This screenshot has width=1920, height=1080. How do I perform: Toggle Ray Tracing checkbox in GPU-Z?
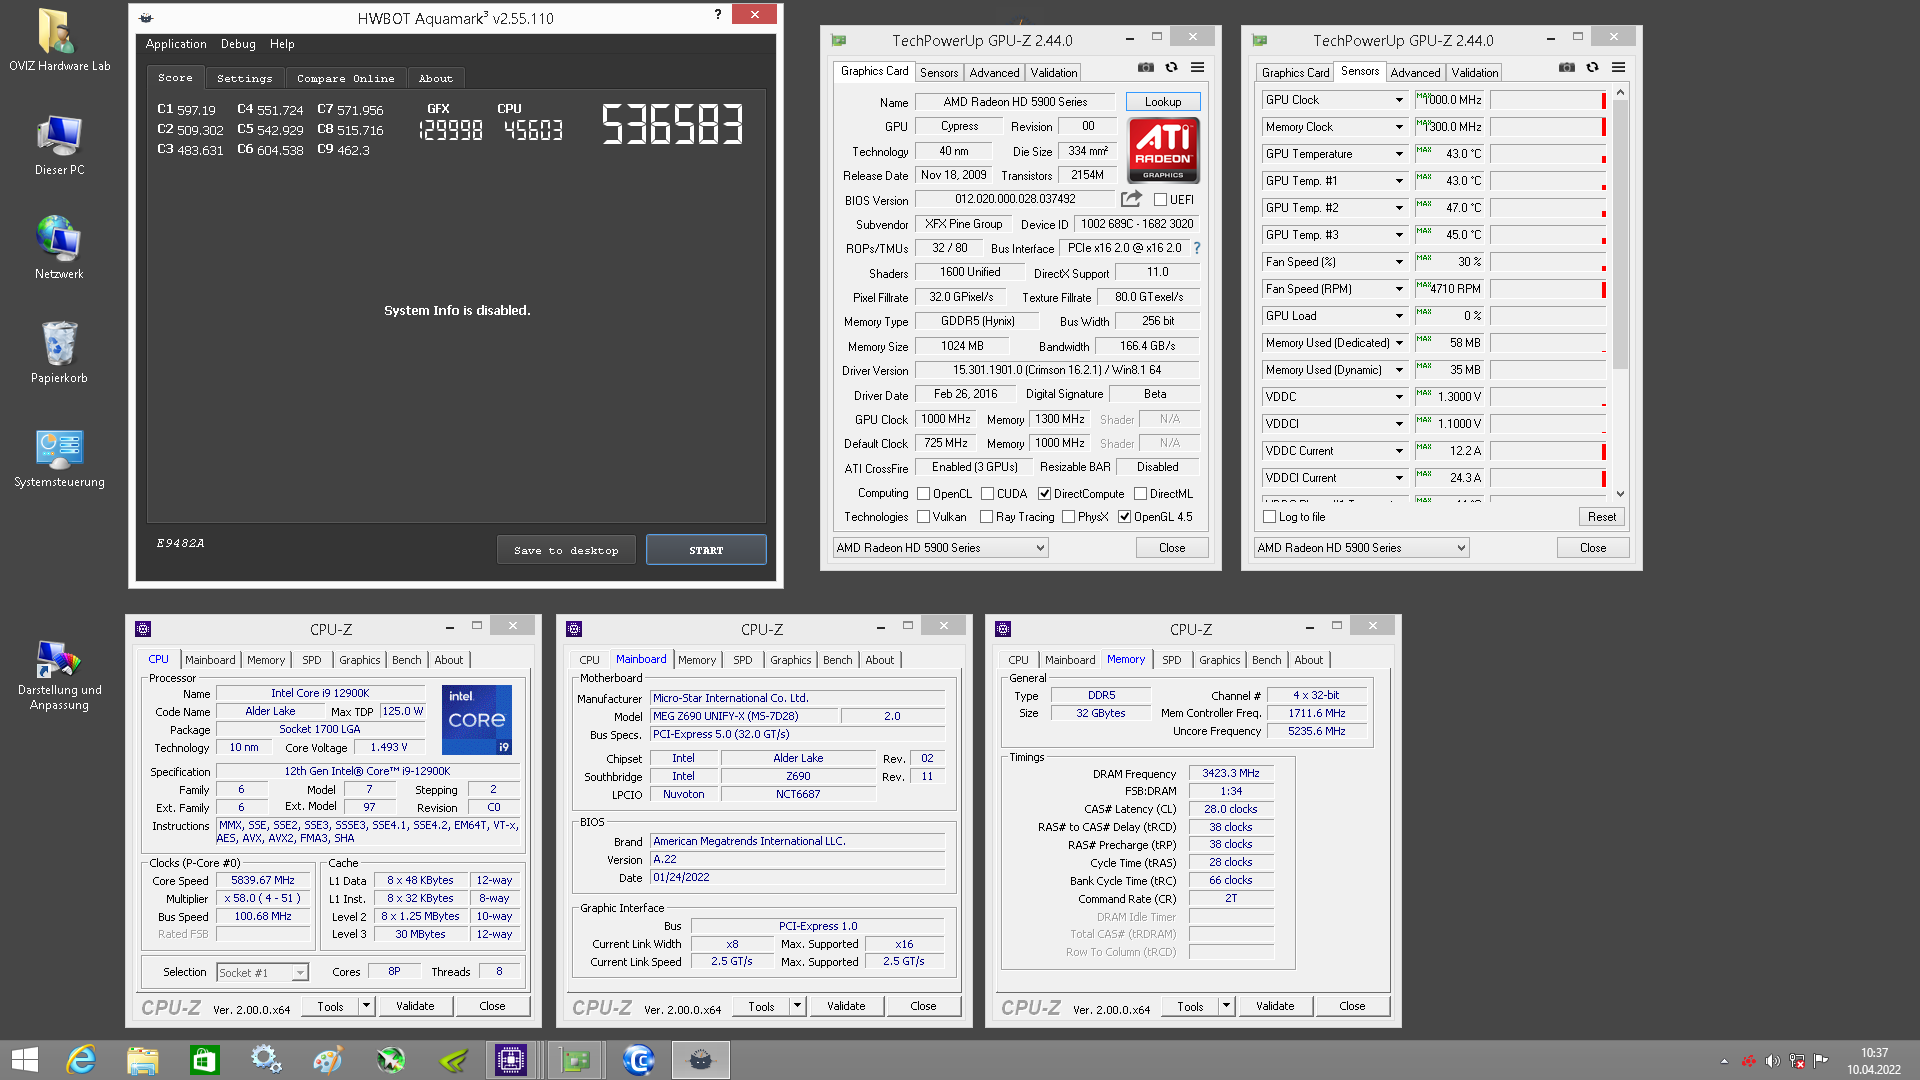coord(987,517)
